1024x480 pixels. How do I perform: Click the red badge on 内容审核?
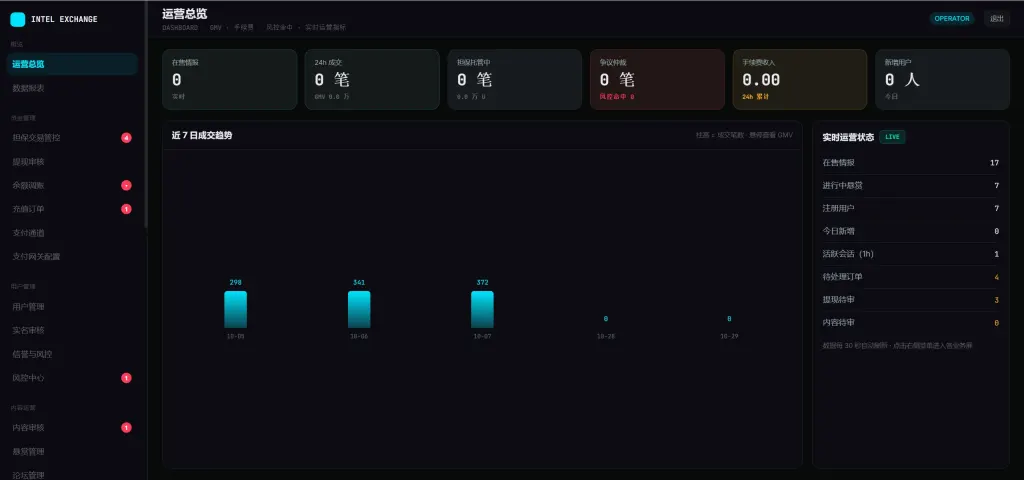pos(126,428)
